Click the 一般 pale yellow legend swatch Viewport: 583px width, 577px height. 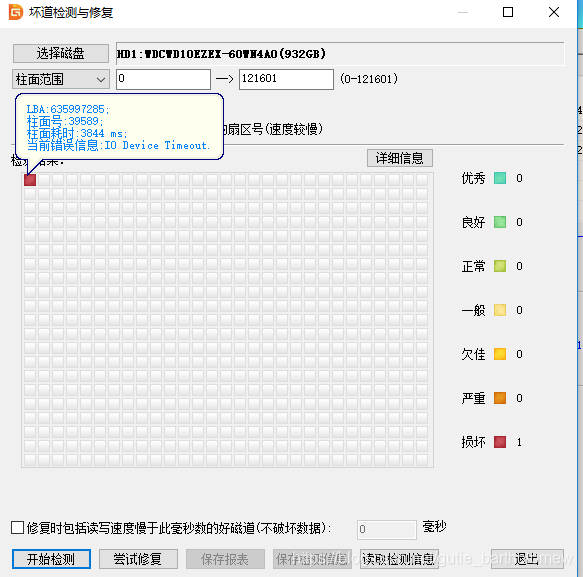tap(500, 310)
